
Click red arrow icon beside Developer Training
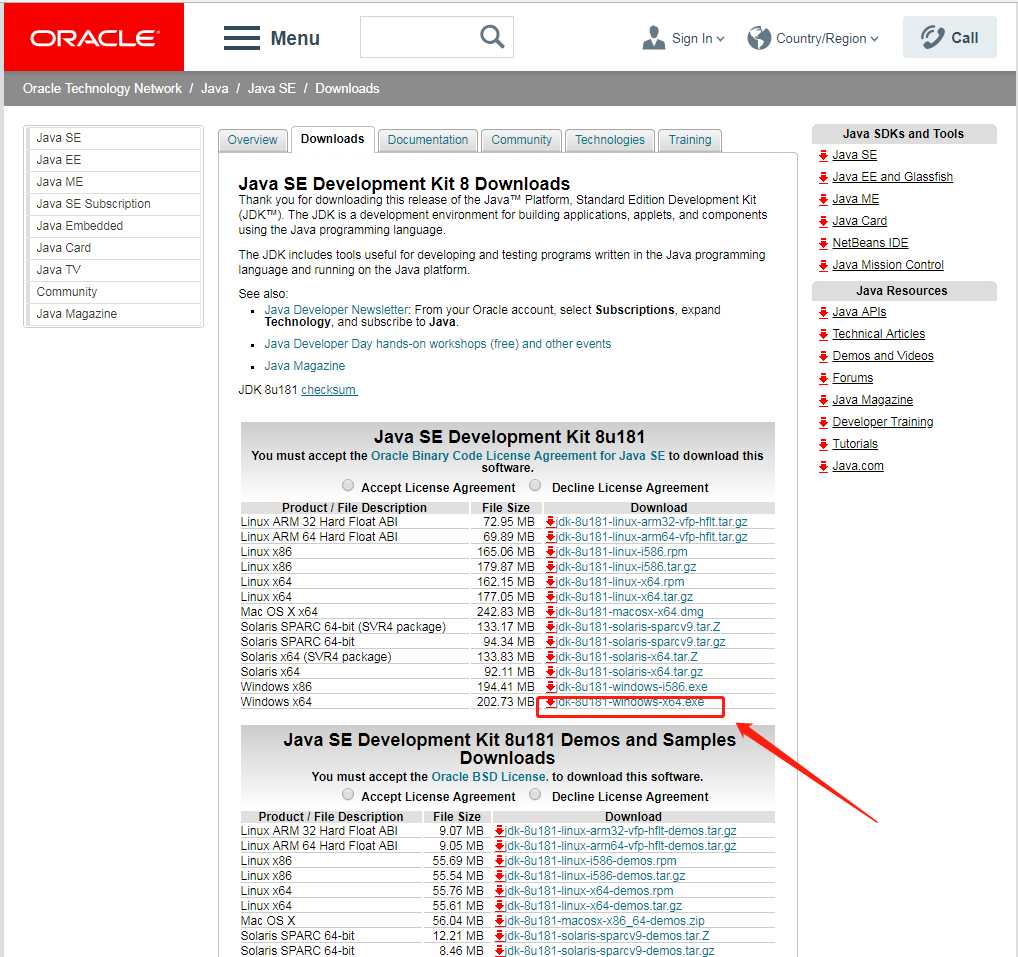click(x=823, y=423)
